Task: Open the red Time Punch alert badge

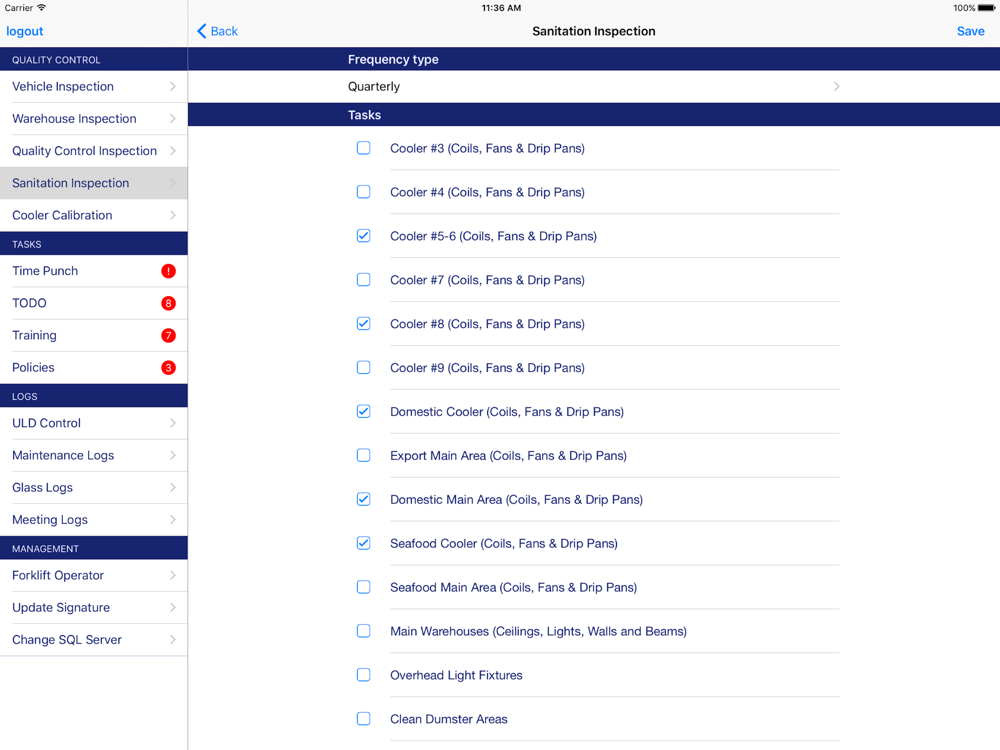Action: click(168, 271)
